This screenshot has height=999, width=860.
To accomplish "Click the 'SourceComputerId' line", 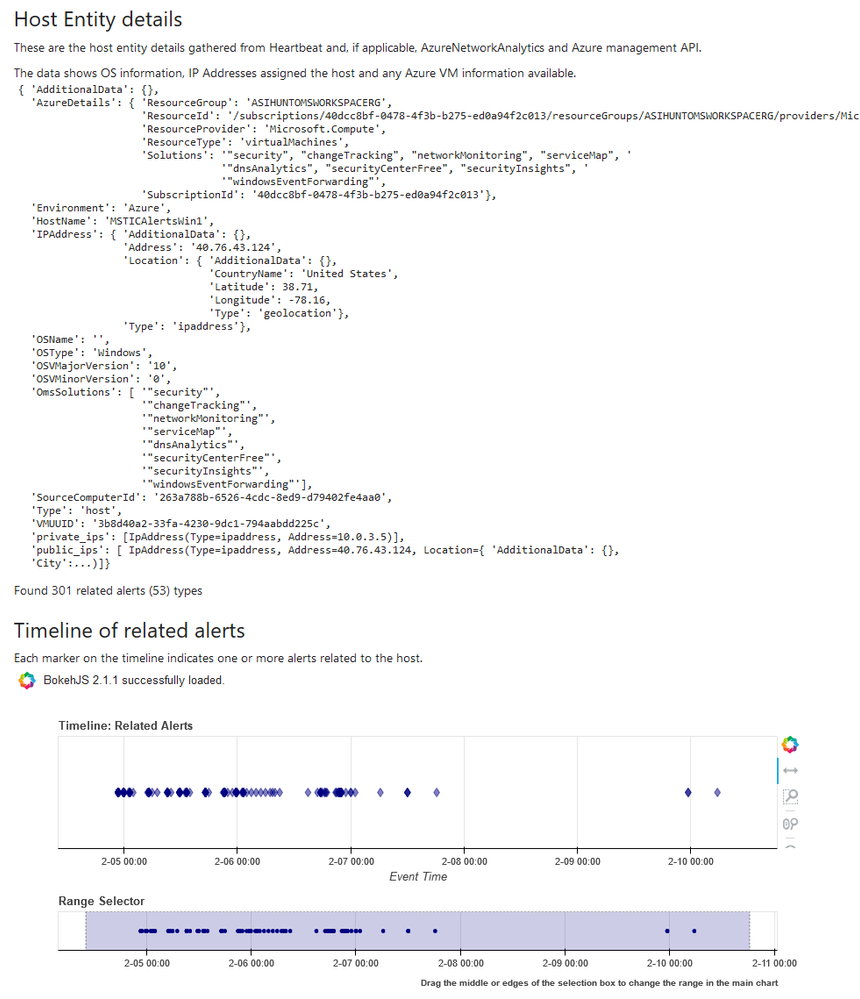I will (x=211, y=498).
